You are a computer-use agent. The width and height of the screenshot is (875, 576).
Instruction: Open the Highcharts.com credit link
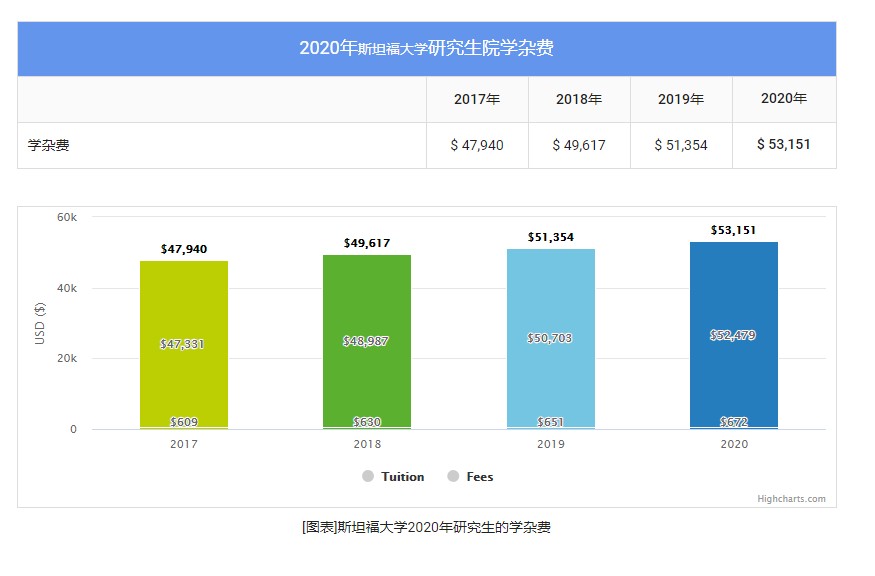pos(791,499)
